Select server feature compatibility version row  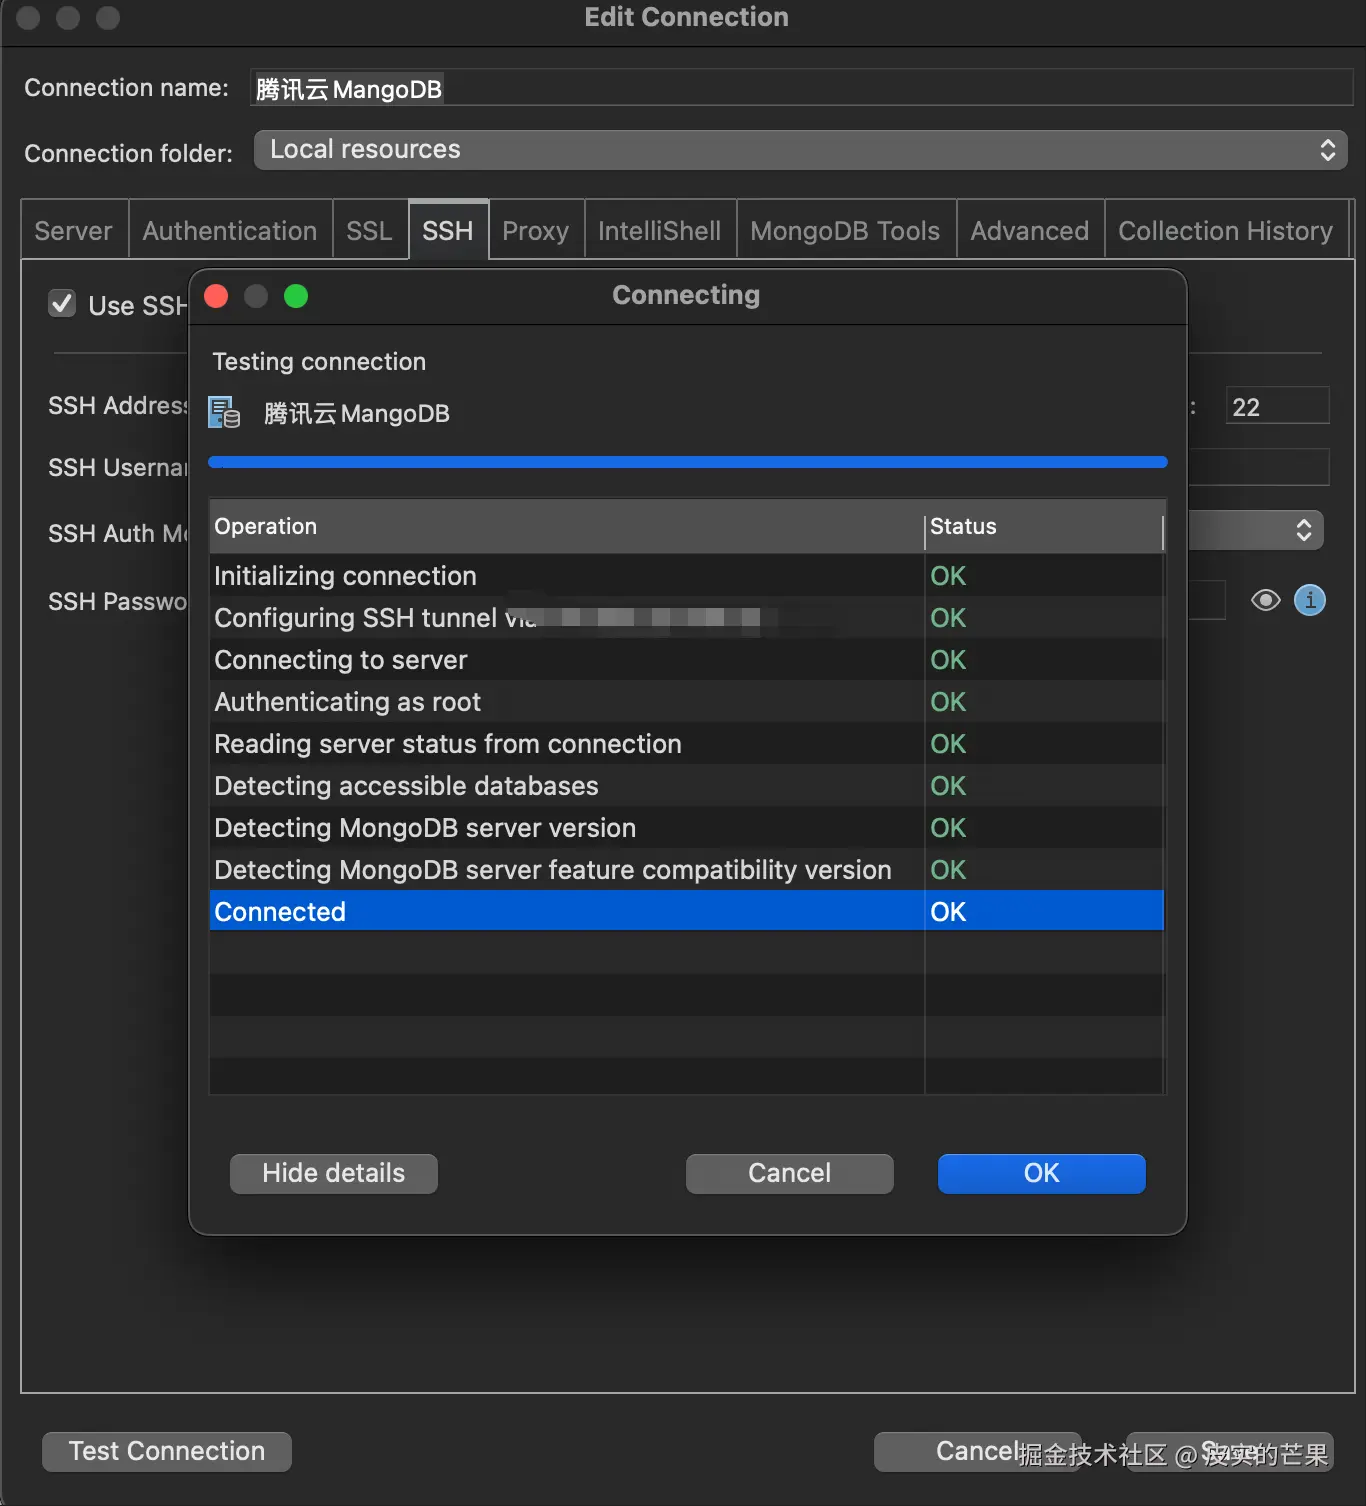click(687, 870)
